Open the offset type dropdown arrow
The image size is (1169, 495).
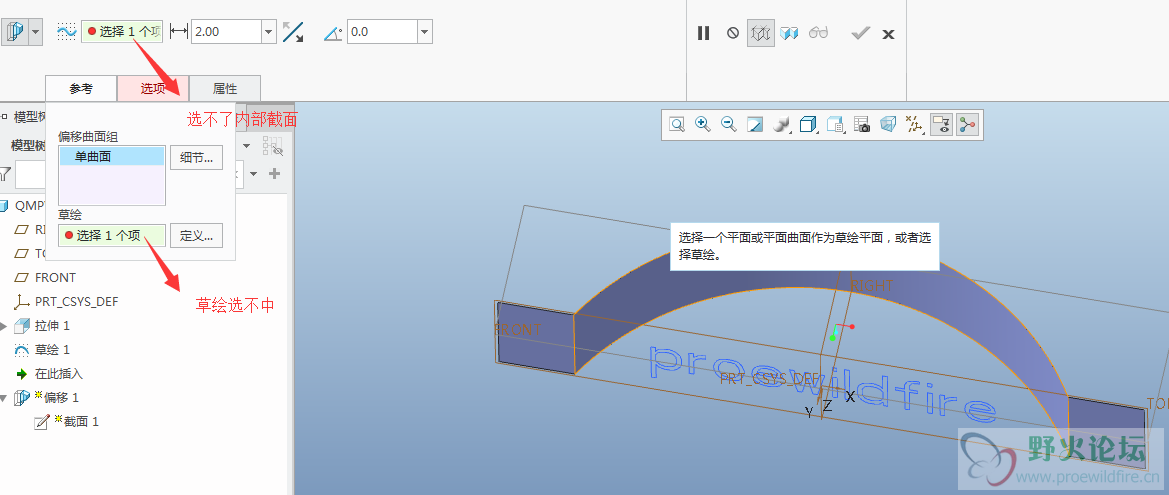tap(36, 33)
